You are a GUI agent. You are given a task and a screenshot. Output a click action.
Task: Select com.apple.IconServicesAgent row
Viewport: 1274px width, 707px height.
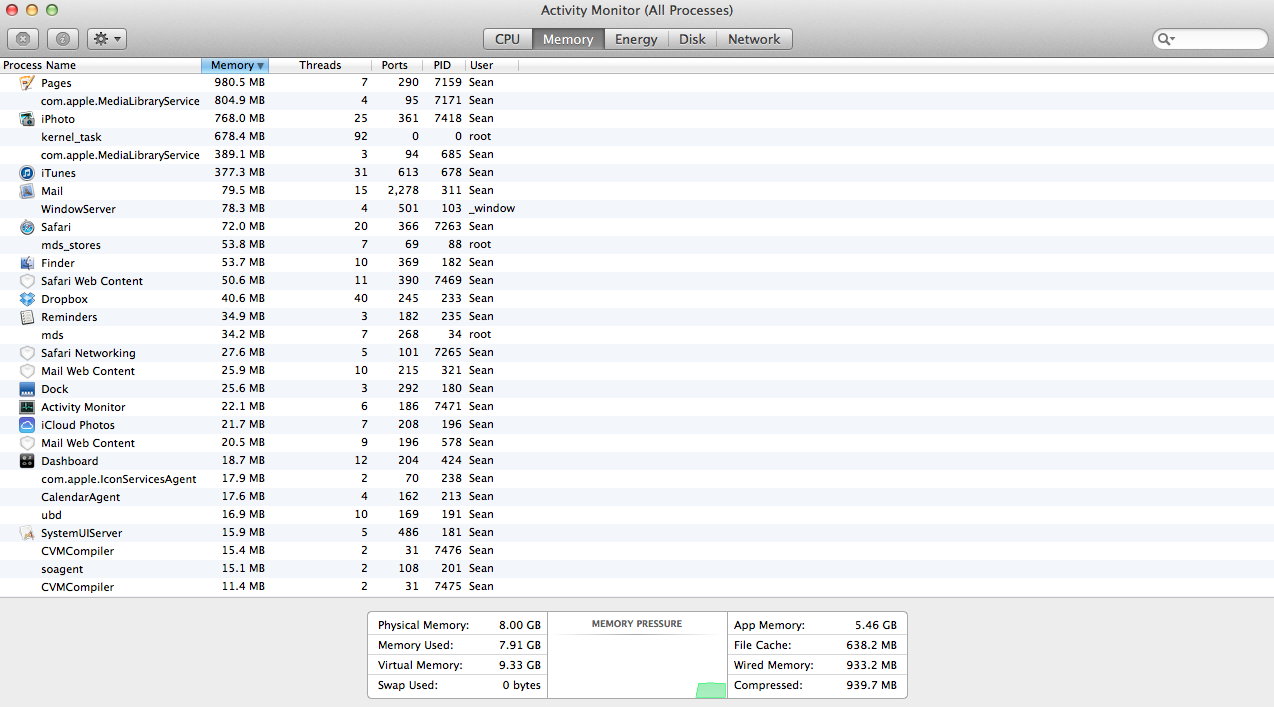click(637, 479)
